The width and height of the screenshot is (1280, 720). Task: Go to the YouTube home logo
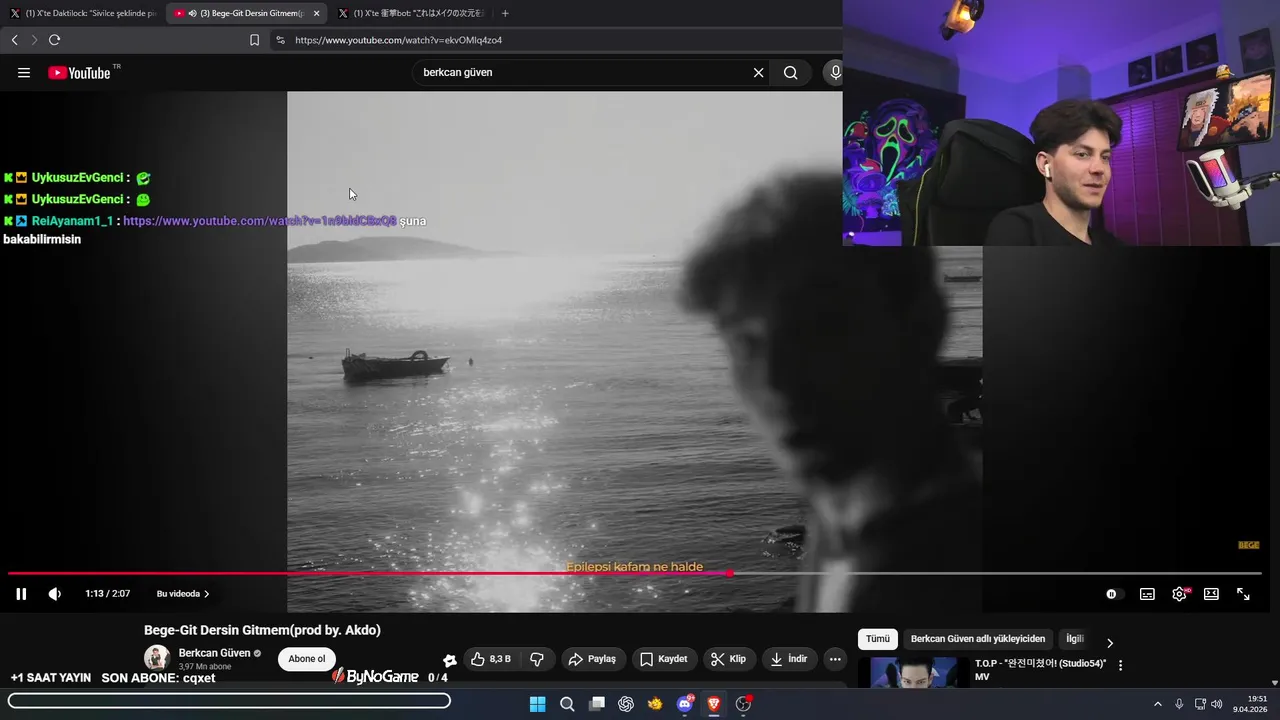coord(79,73)
